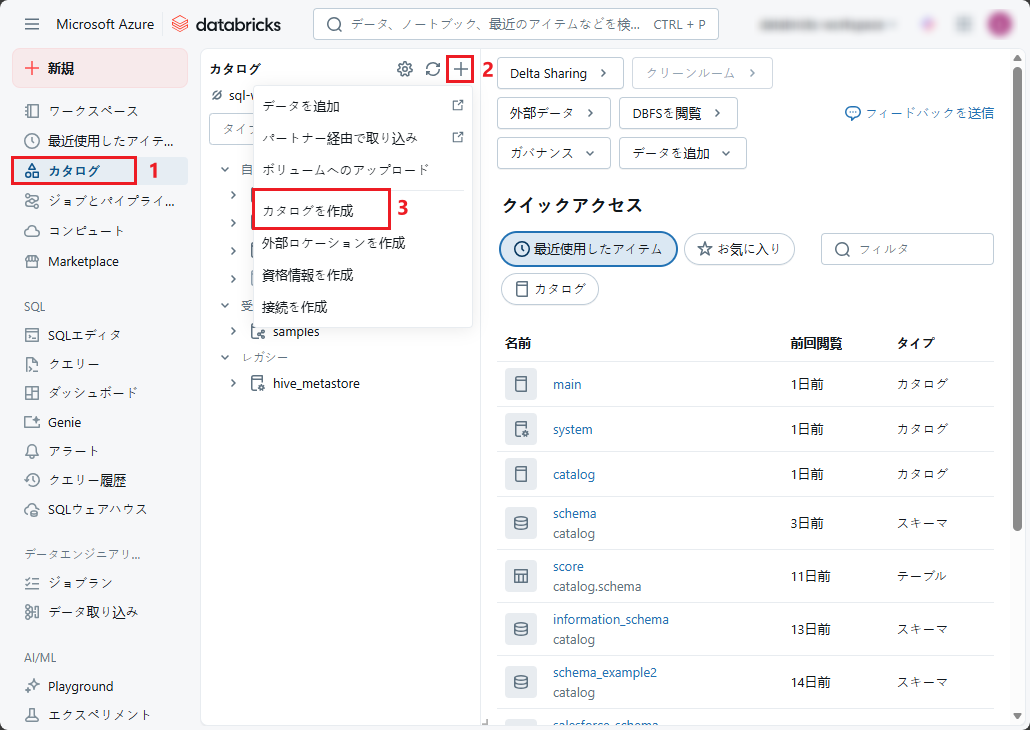Open the information_schema link
The image size is (1030, 730).
pyautogui.click(x=610, y=619)
